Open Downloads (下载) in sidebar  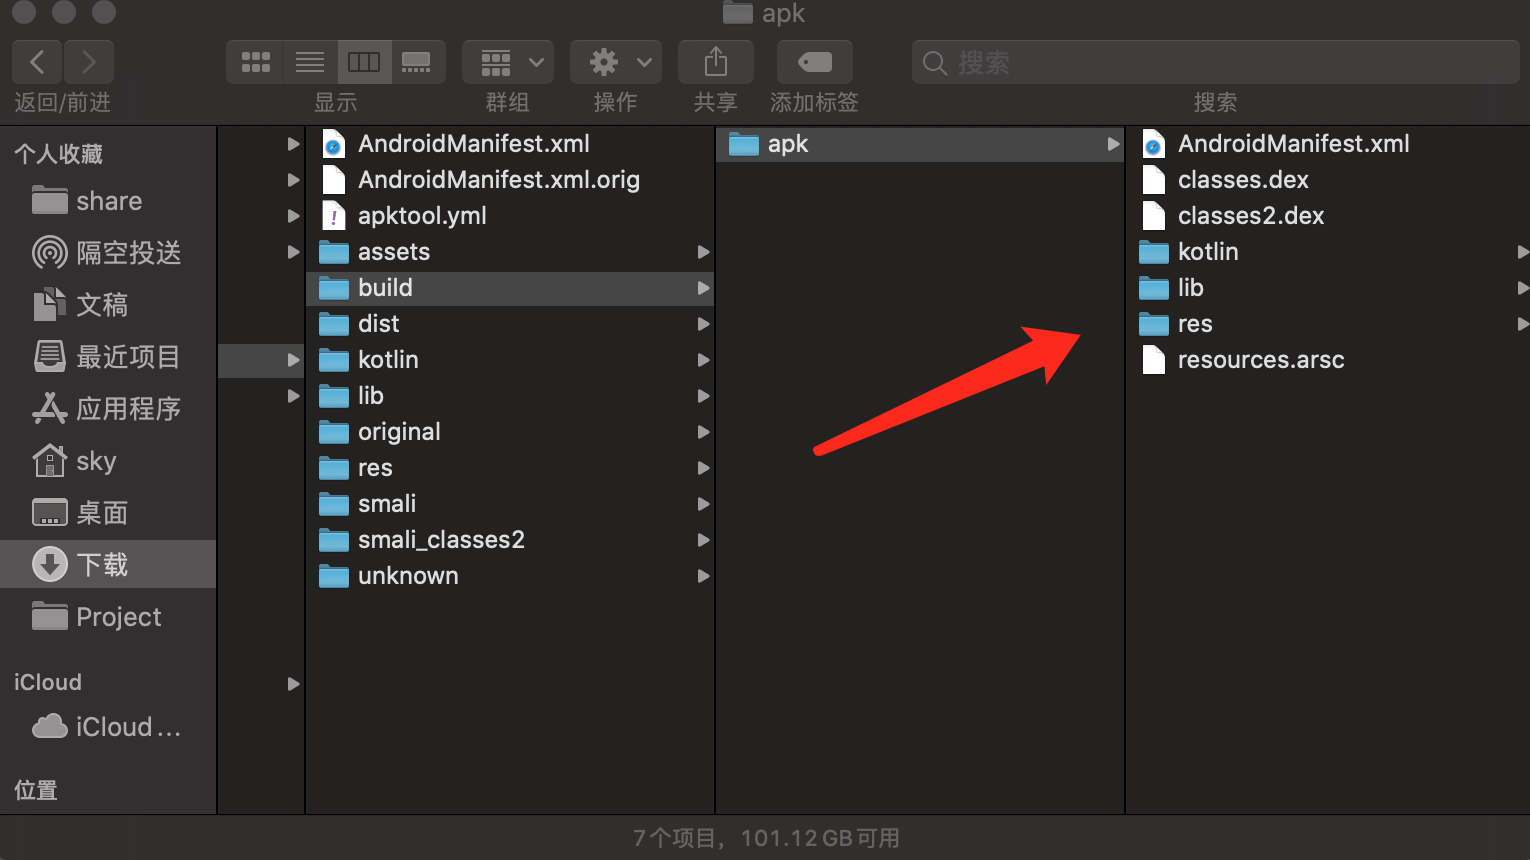108,565
